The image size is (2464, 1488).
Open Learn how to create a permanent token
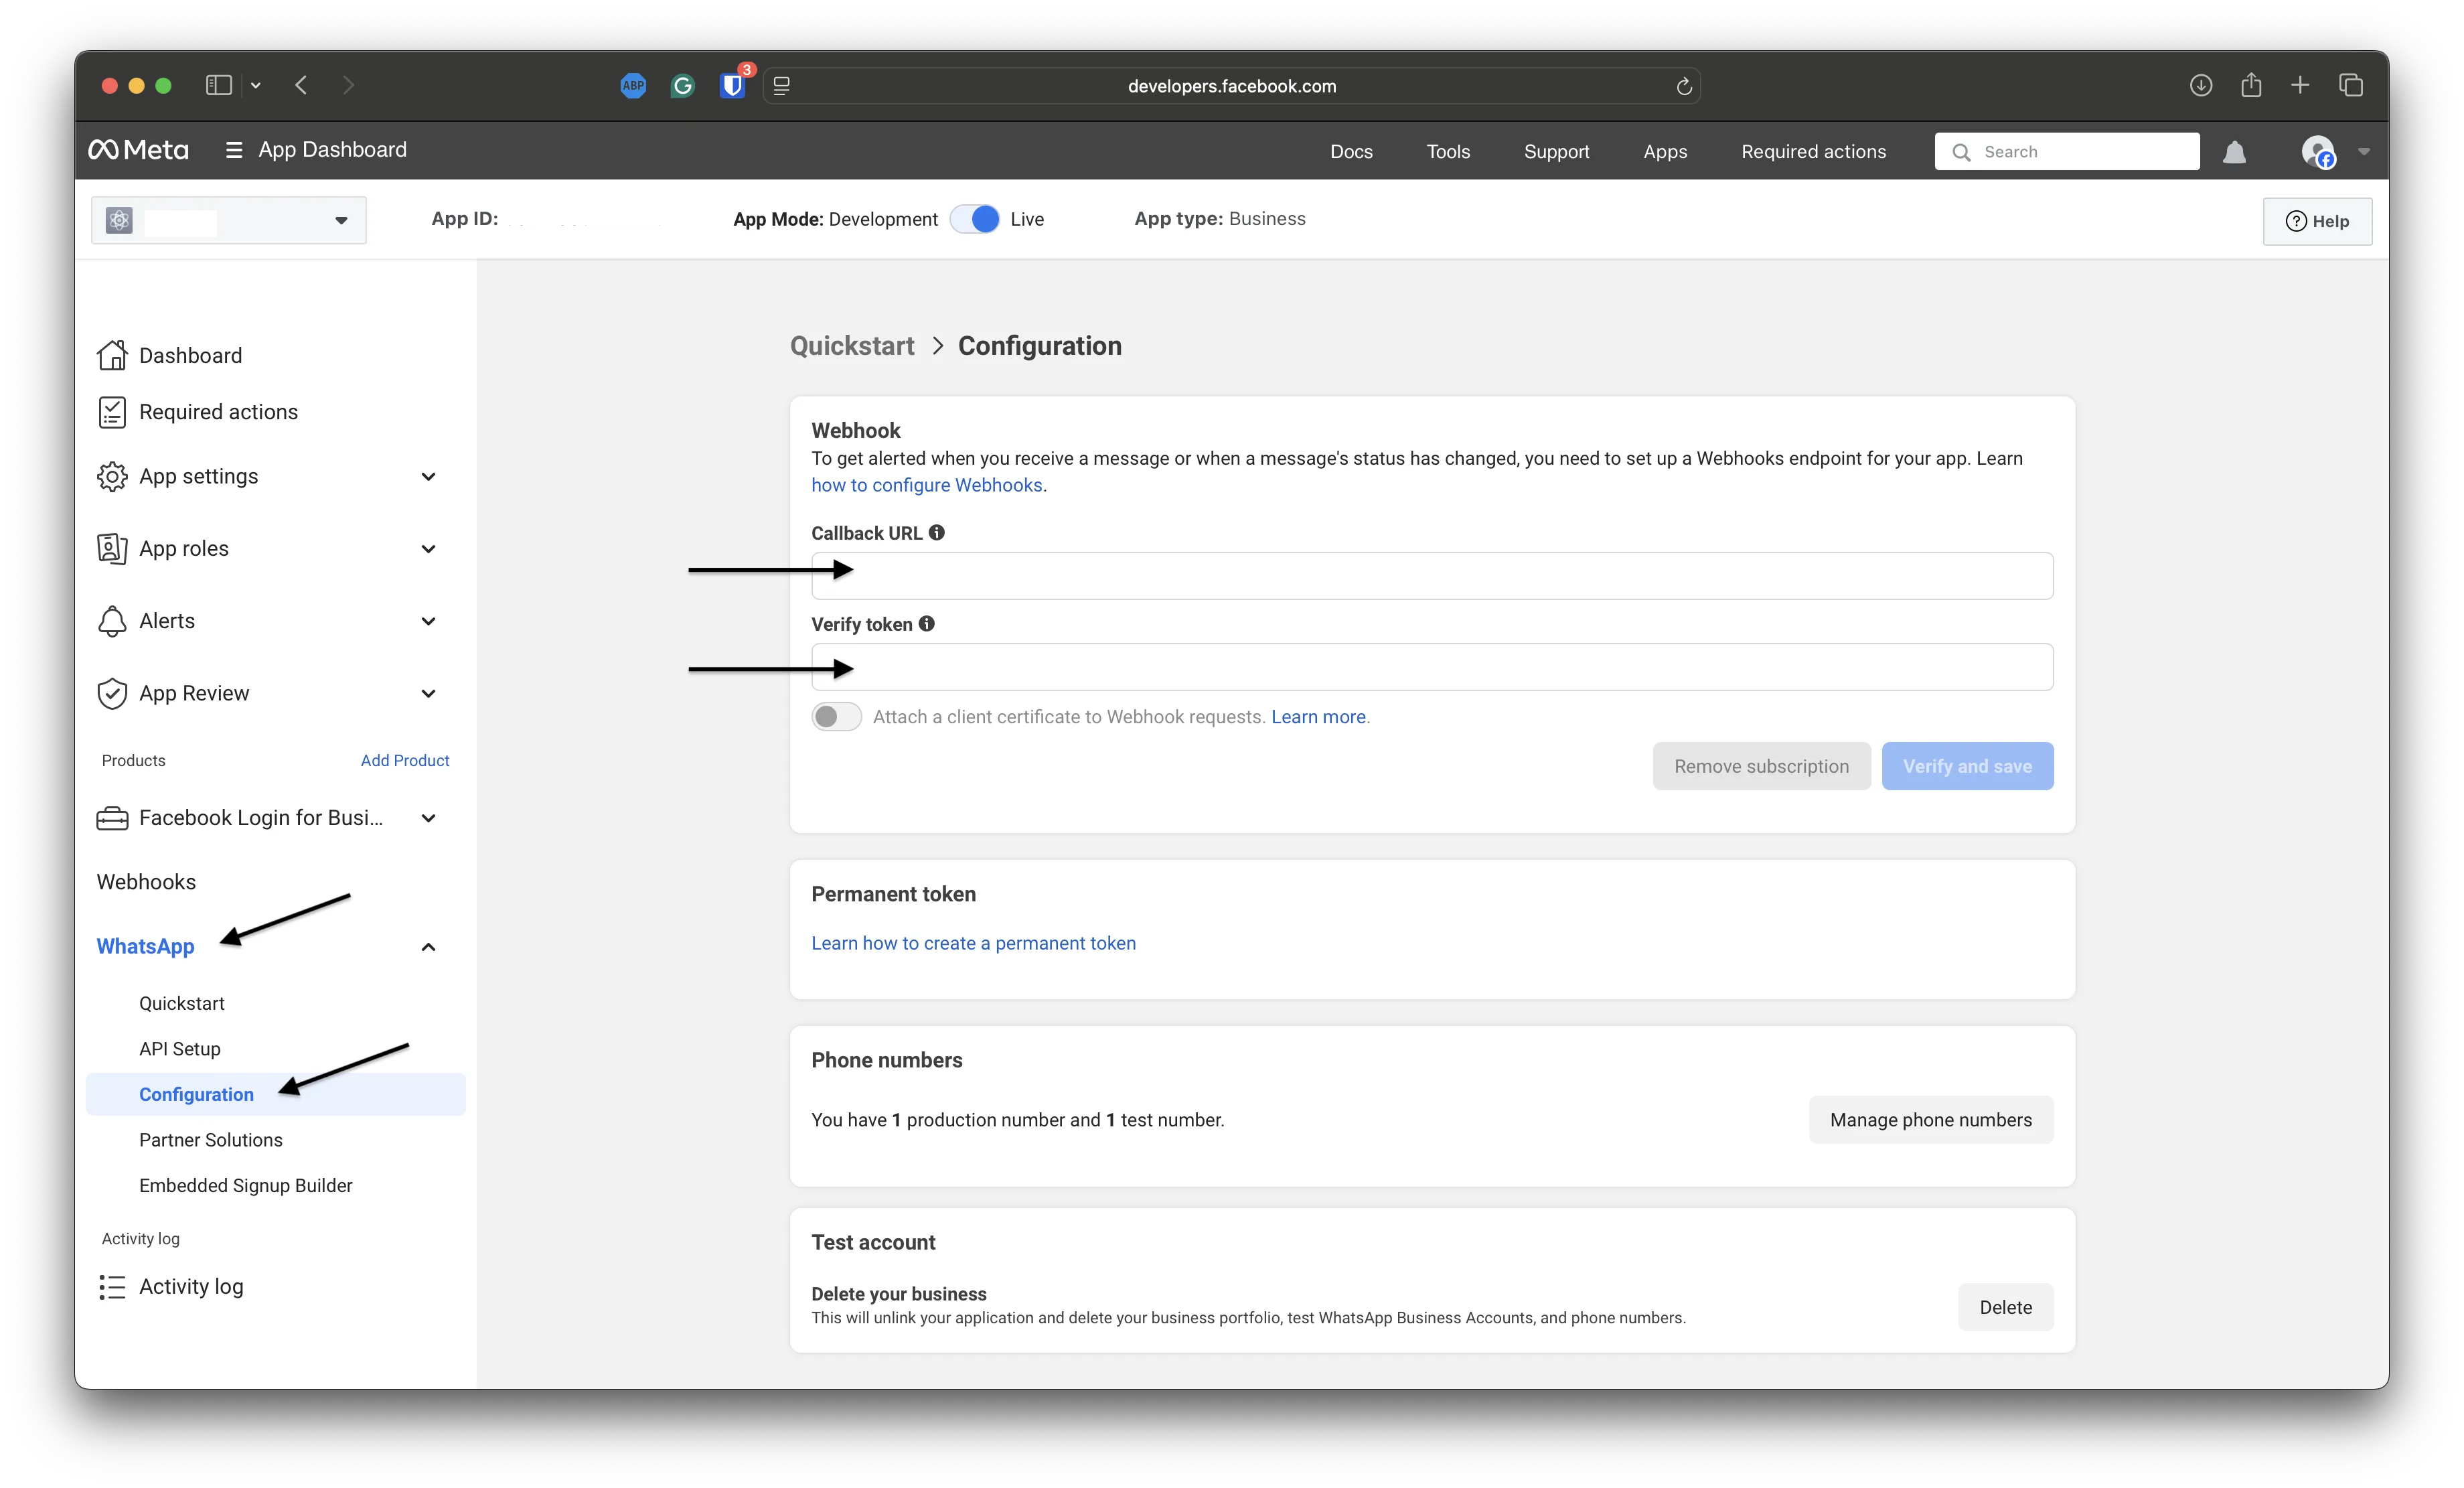(x=973, y=943)
